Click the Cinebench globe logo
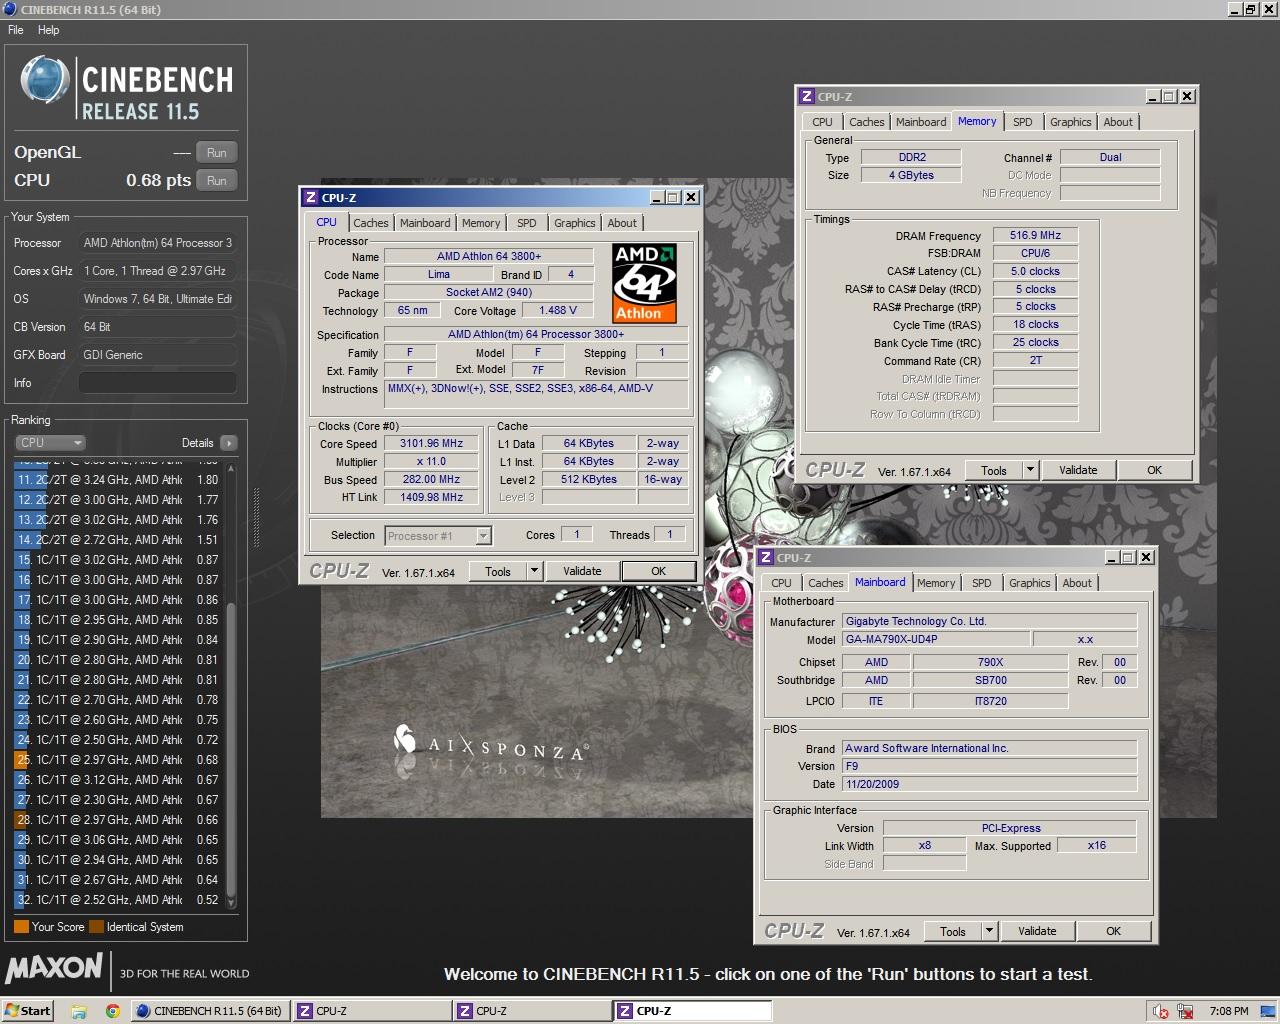Viewport: 1280px width, 1024px height. tap(44, 81)
